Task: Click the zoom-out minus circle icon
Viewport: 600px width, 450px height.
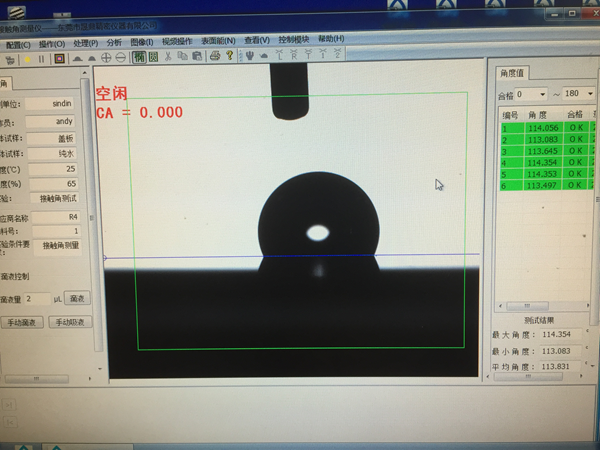Action: pyautogui.click(x=121, y=58)
